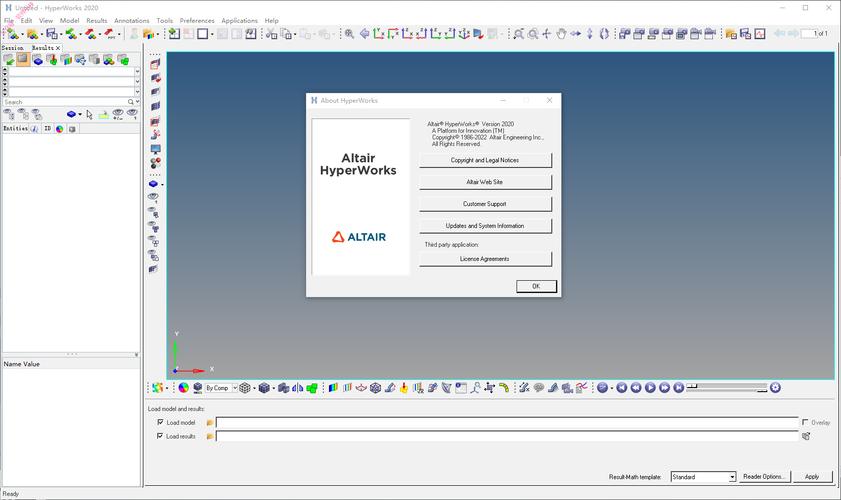Screen dimensions: 841x500
Task: Click the browser Search input field
Action: [x=65, y=102]
